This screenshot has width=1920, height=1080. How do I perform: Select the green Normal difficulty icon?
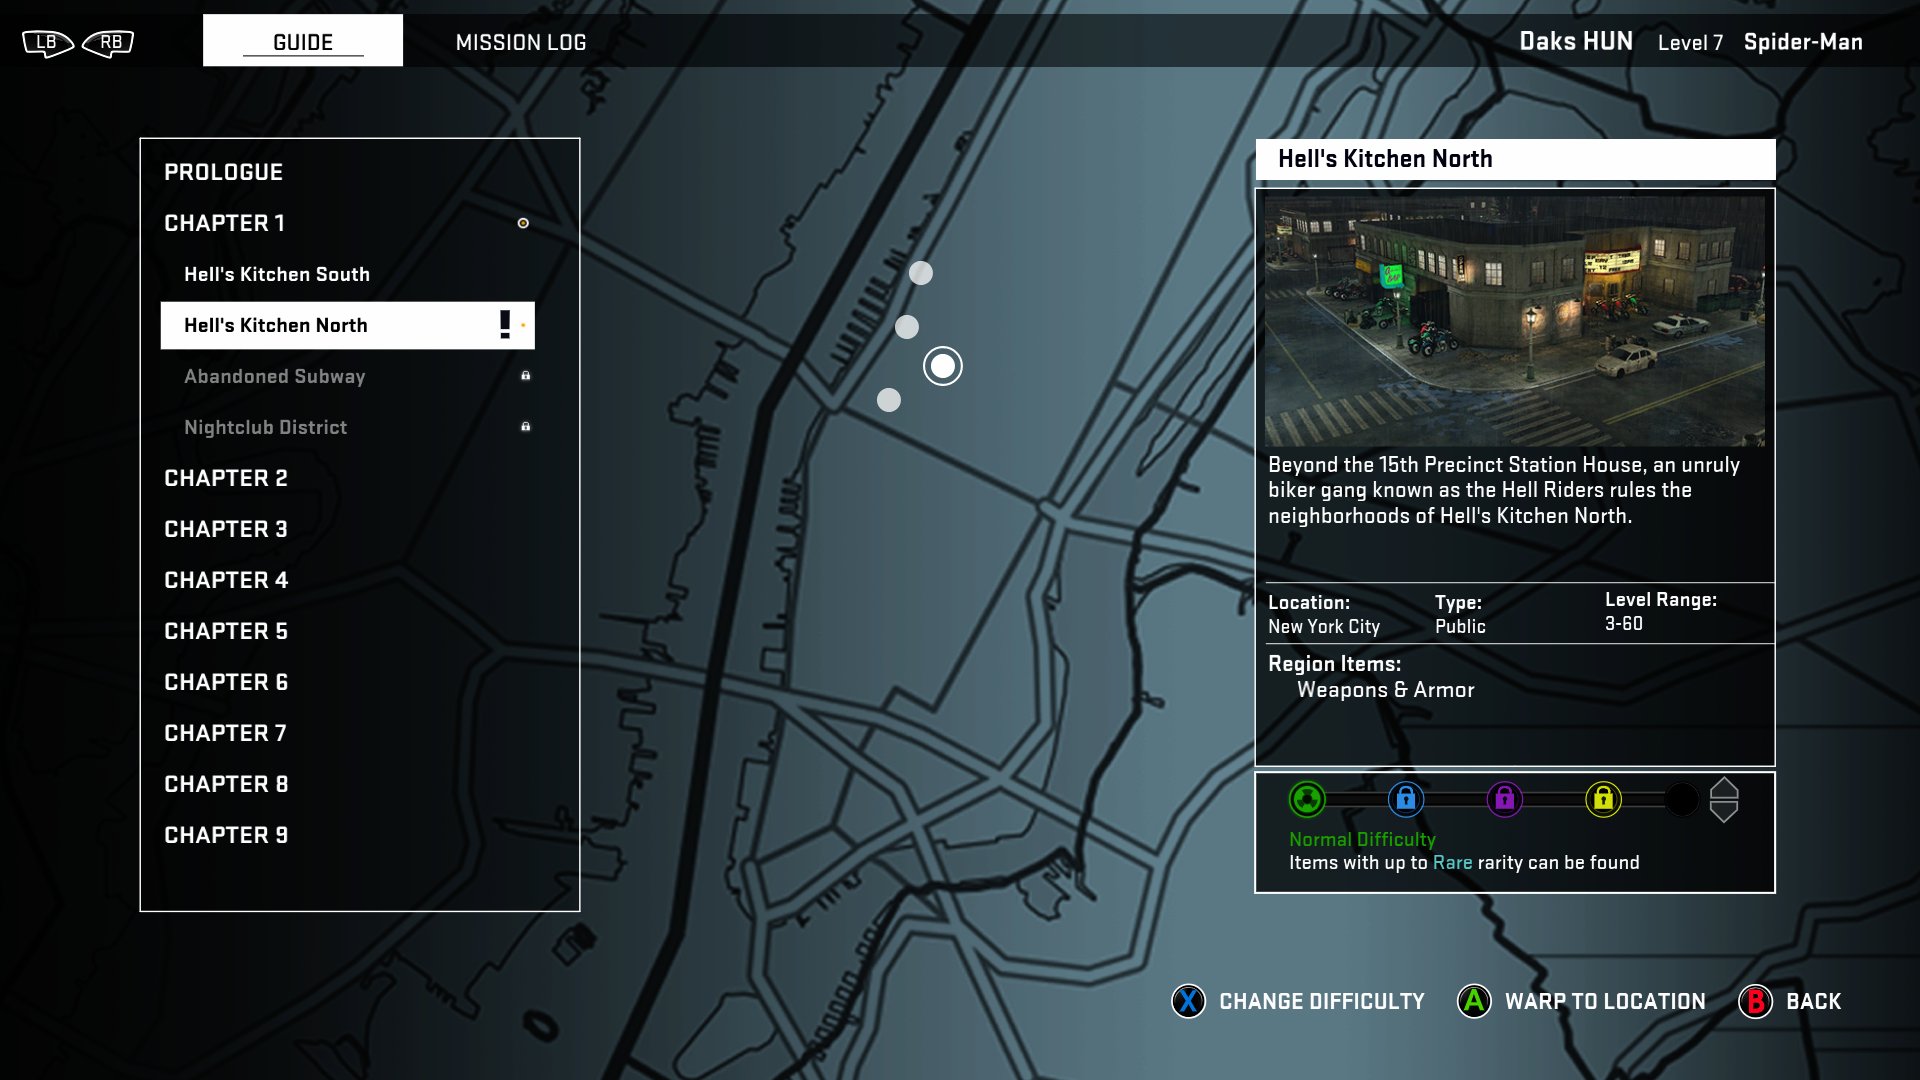click(1307, 799)
